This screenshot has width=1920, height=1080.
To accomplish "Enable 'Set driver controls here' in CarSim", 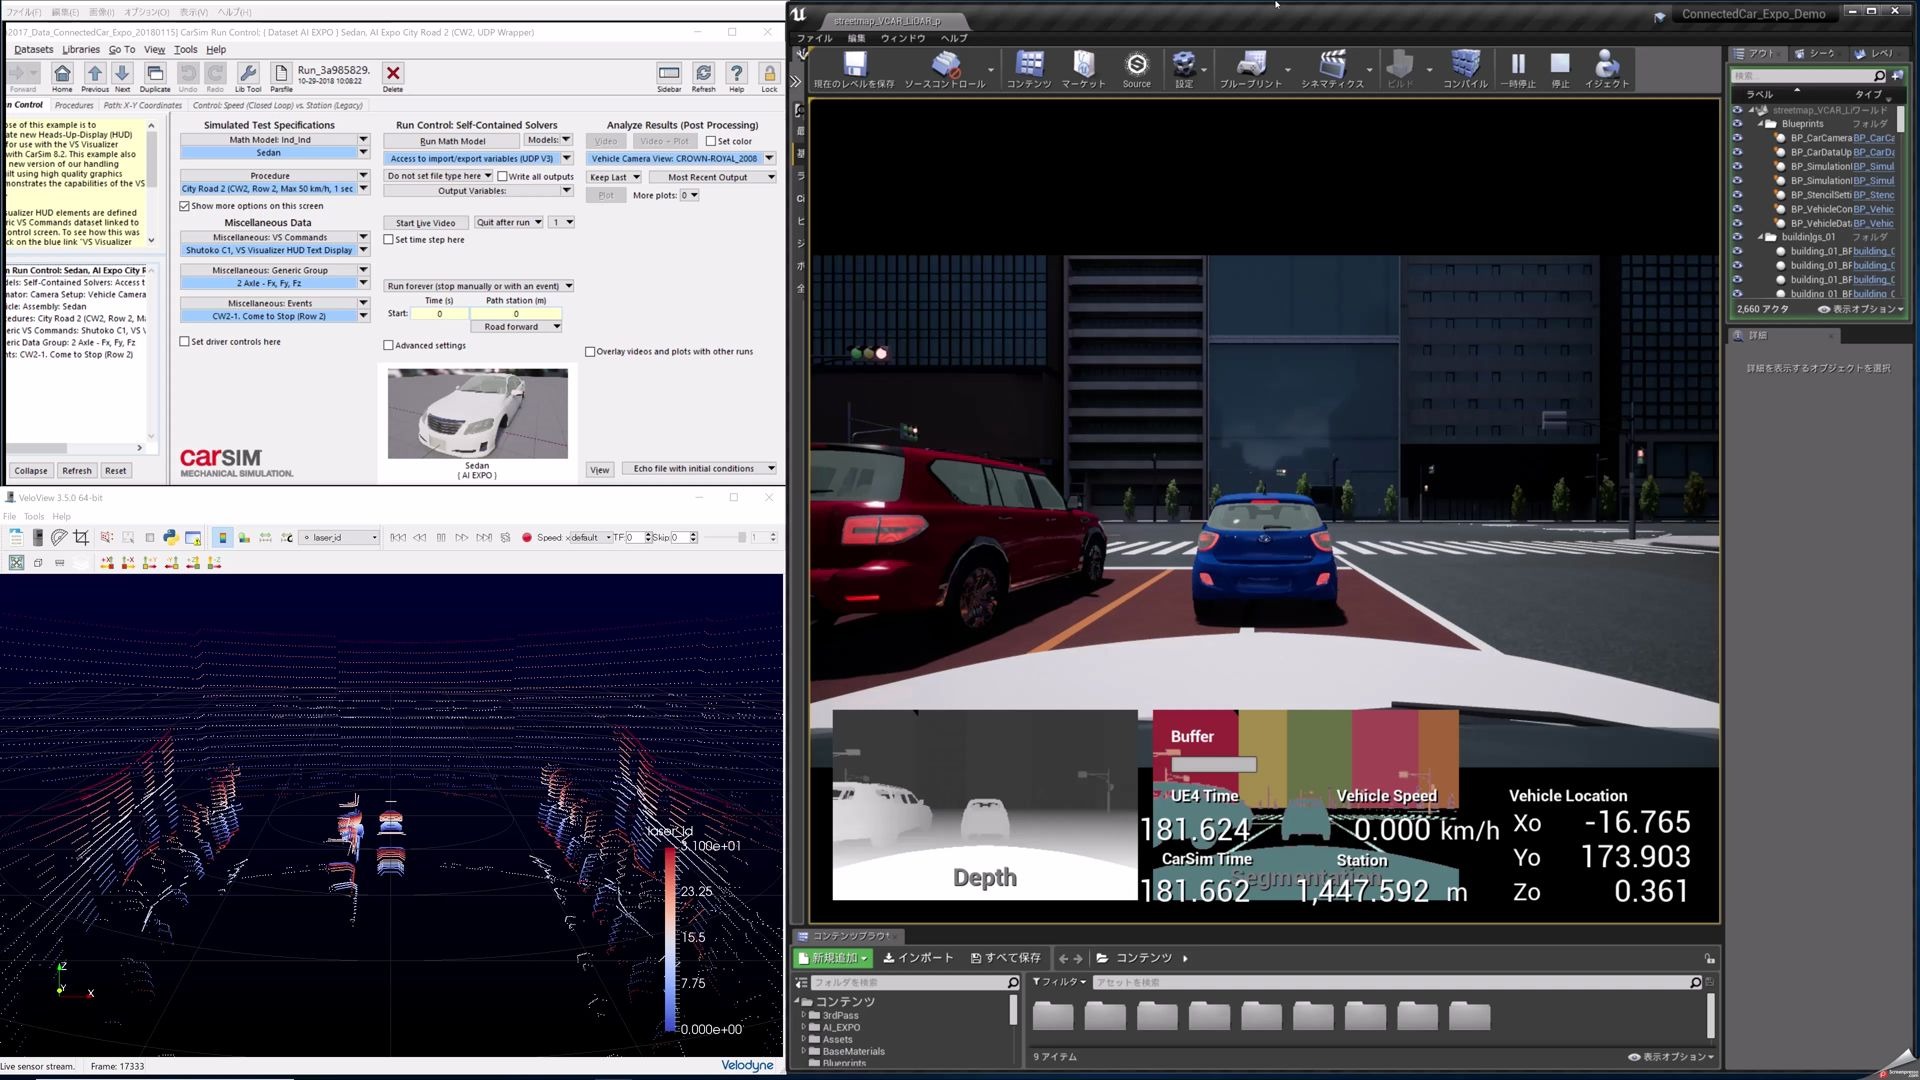I will click(x=186, y=341).
